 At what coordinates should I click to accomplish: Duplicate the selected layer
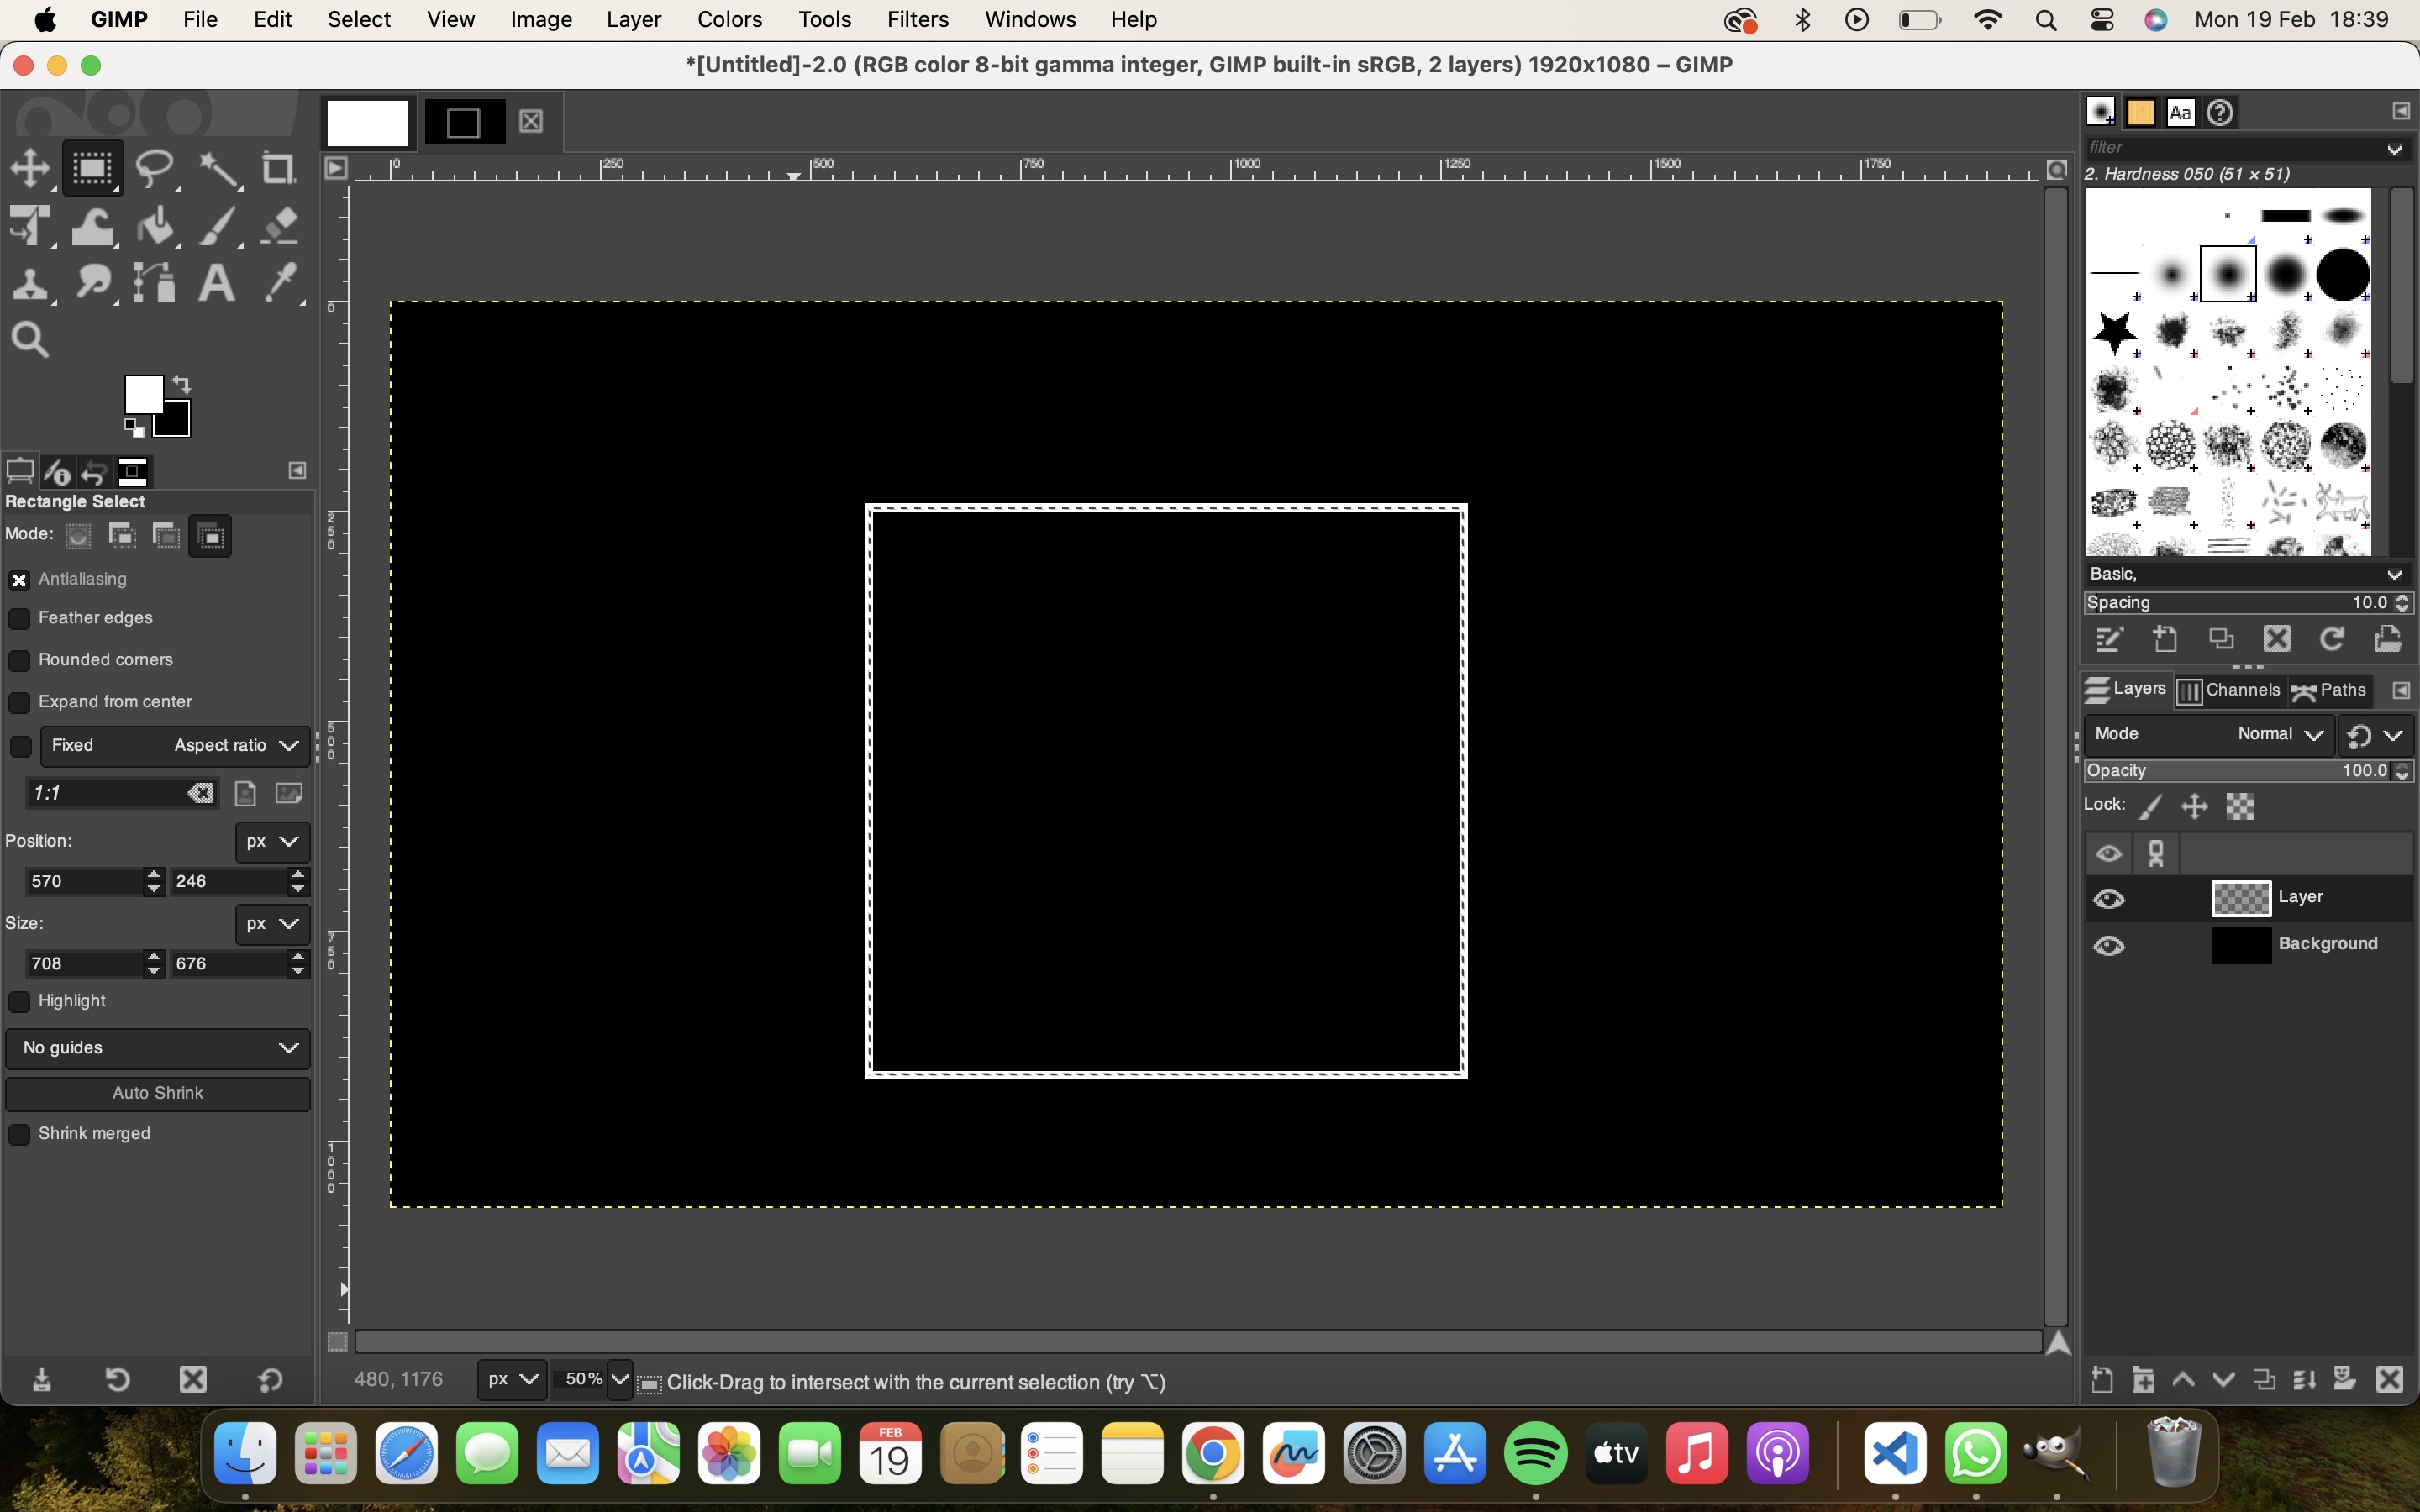tap(2265, 1380)
